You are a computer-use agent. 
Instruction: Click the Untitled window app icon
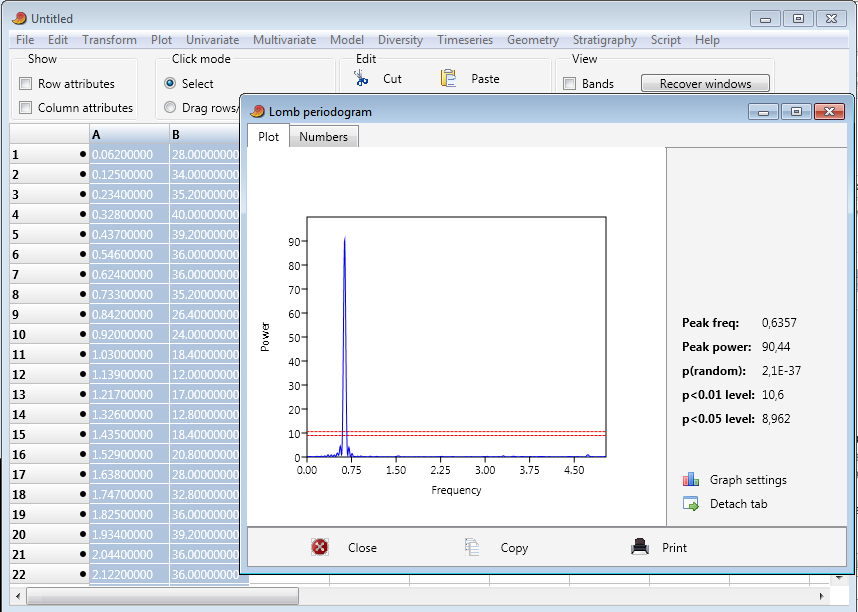19,19
